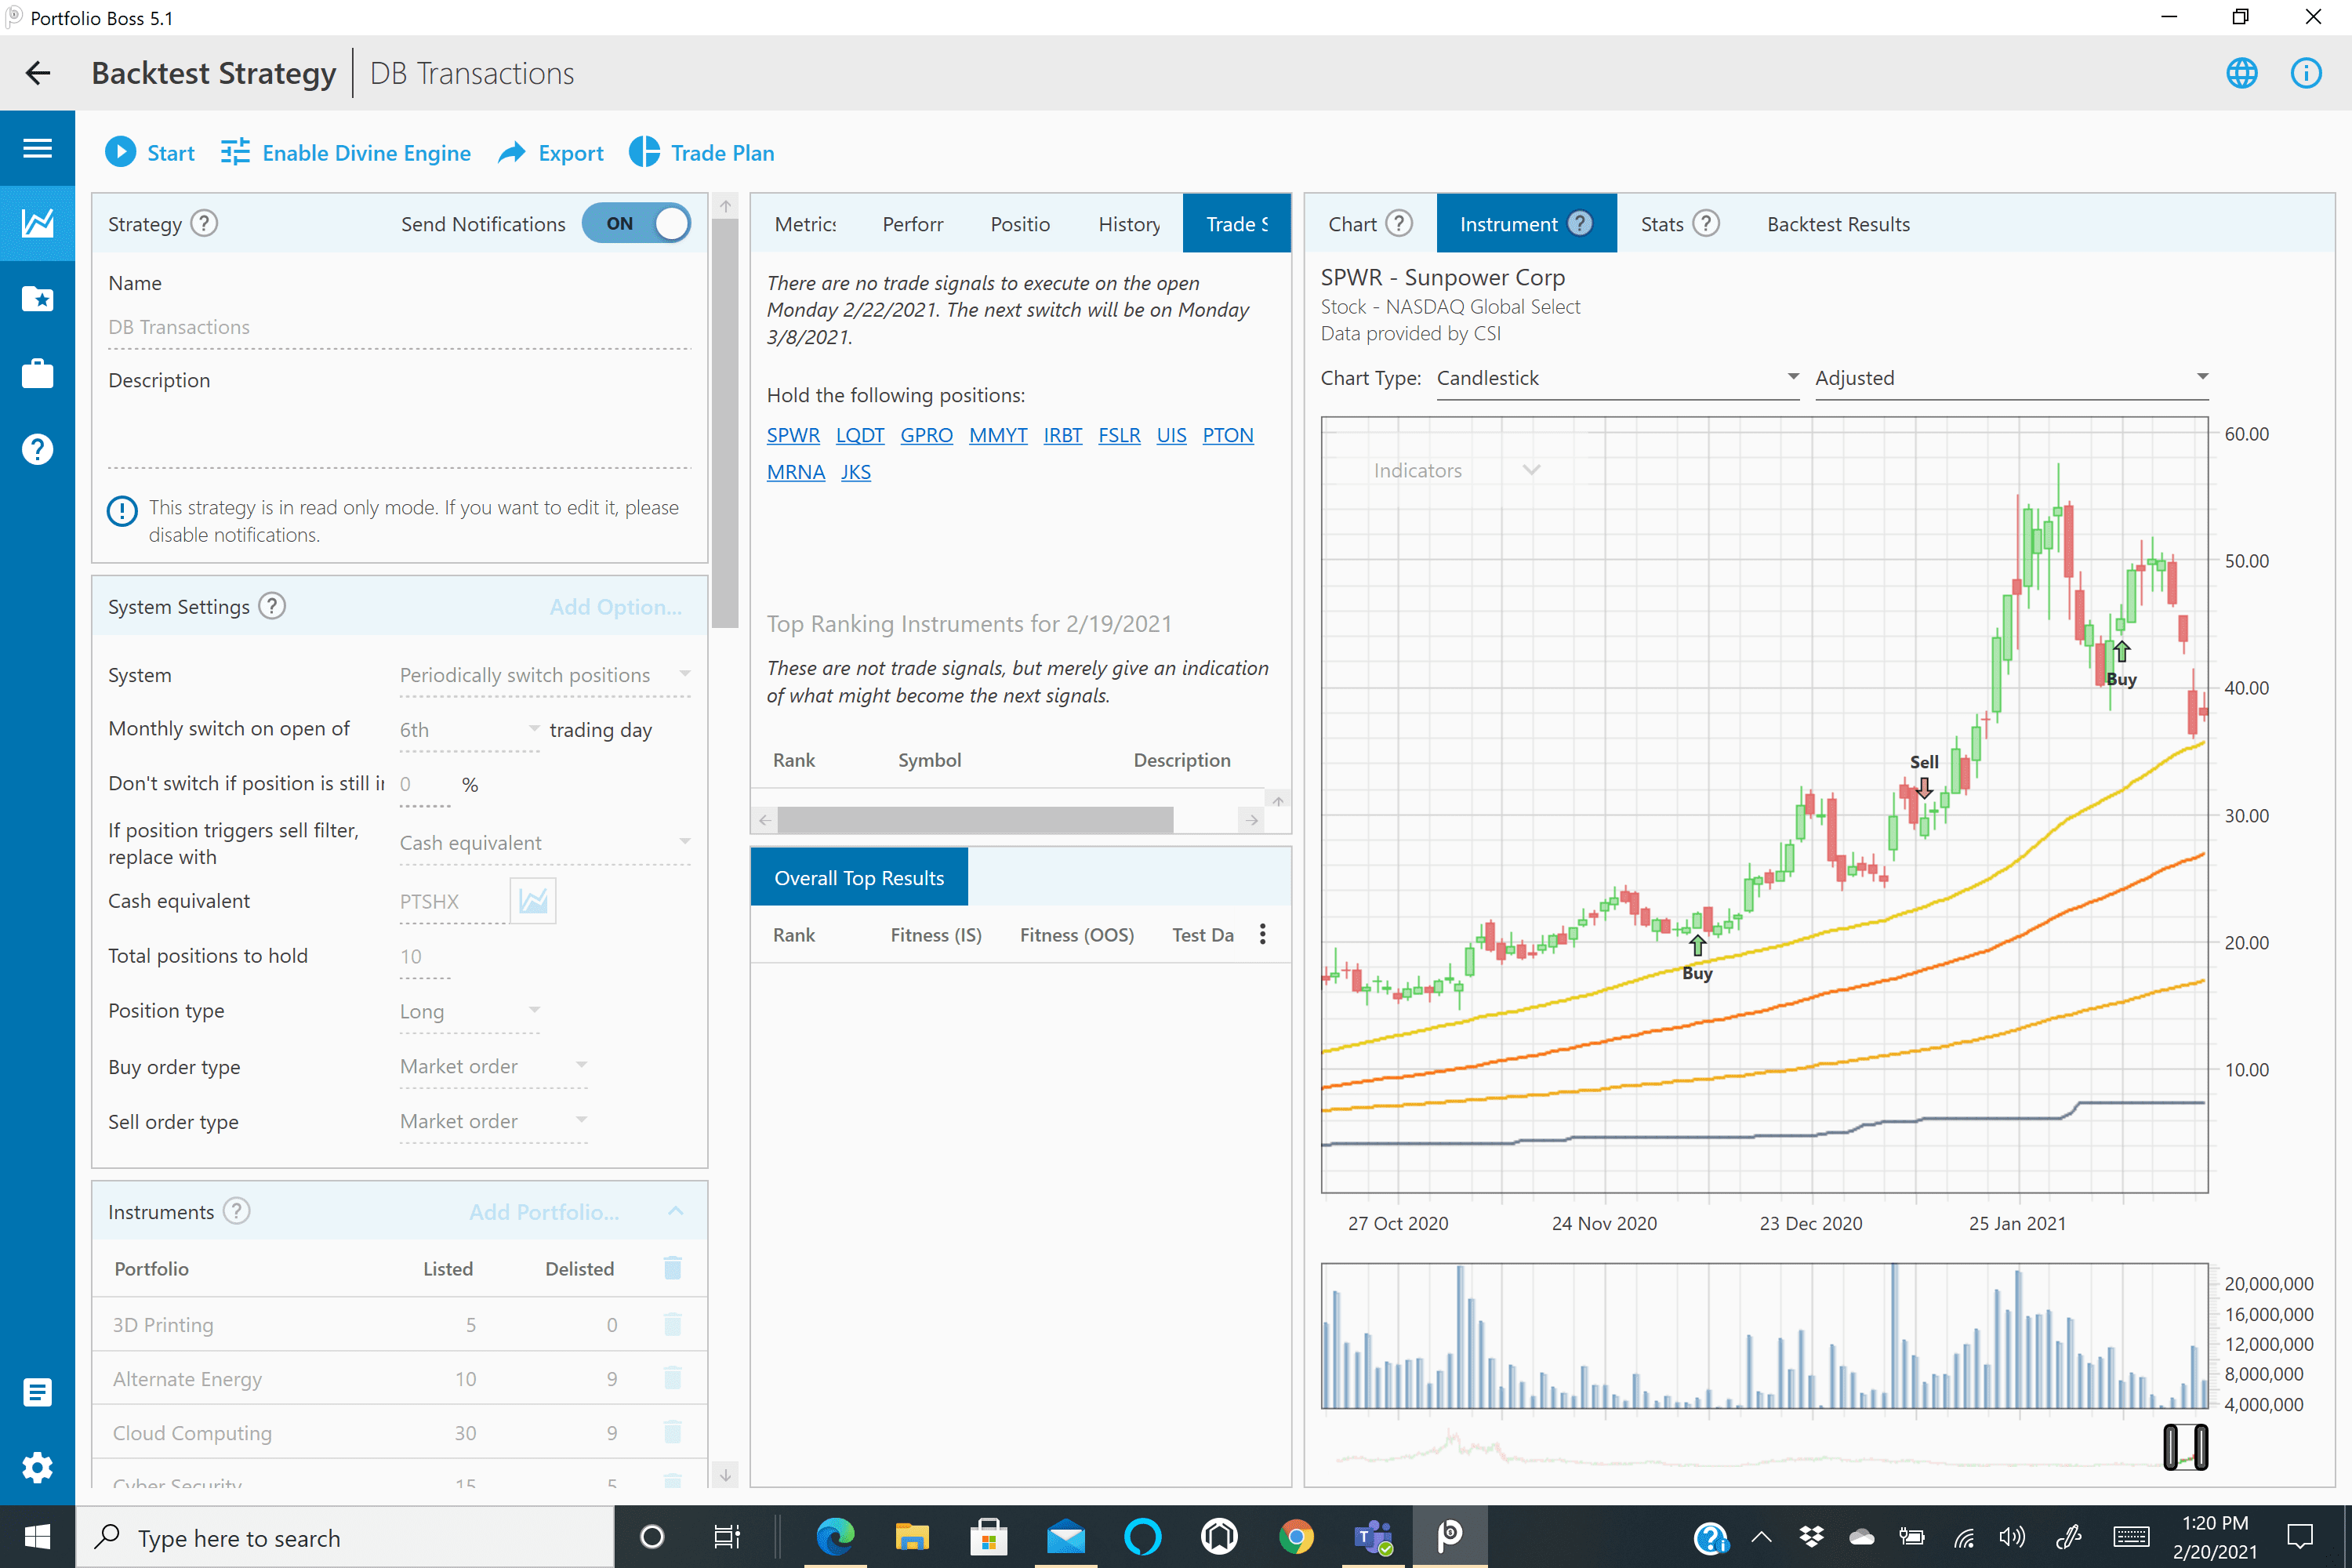Click the Start play icon

[120, 152]
